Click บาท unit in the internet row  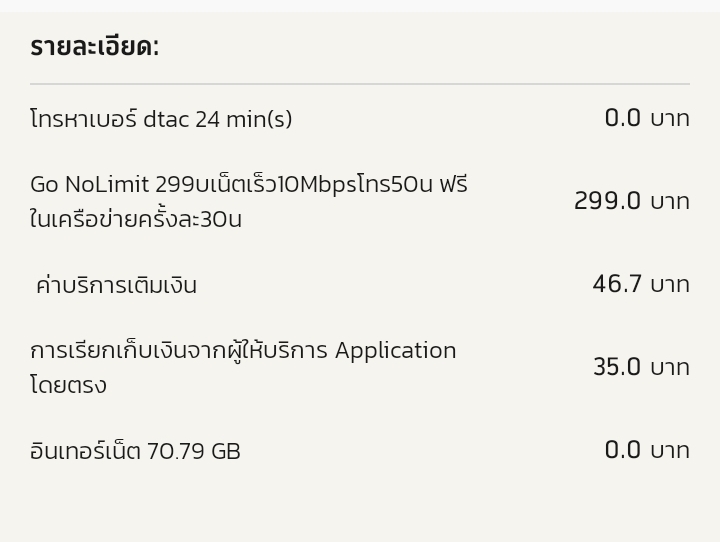pos(670,450)
